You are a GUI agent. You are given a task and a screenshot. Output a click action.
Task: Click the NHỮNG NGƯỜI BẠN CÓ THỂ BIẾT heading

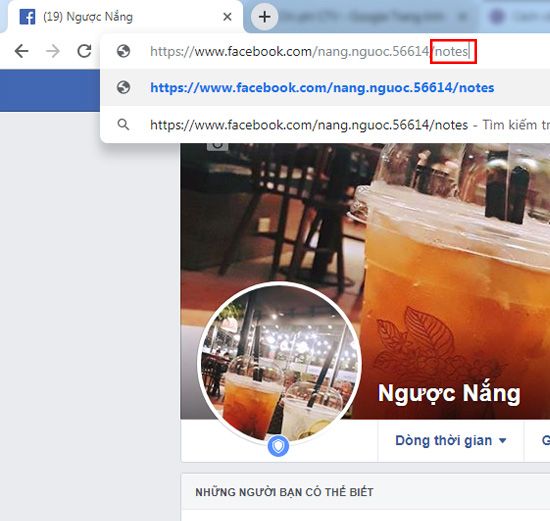pyautogui.click(x=284, y=492)
